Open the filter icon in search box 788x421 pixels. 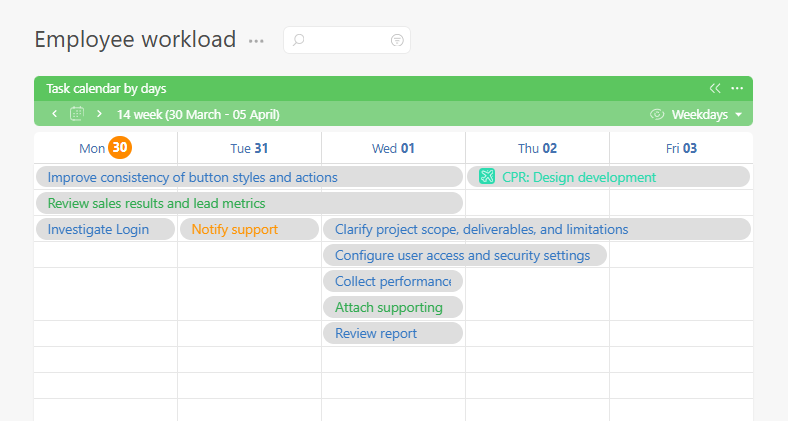pos(397,40)
